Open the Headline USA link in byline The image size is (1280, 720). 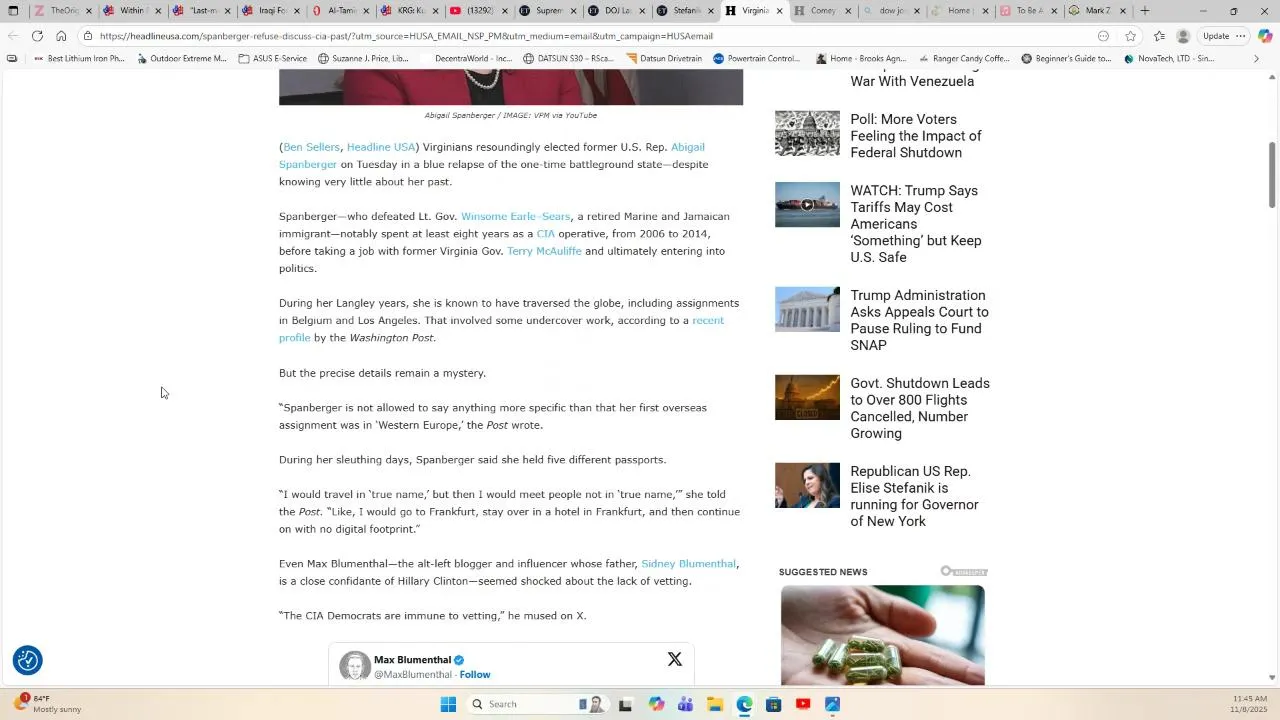[x=380, y=147]
